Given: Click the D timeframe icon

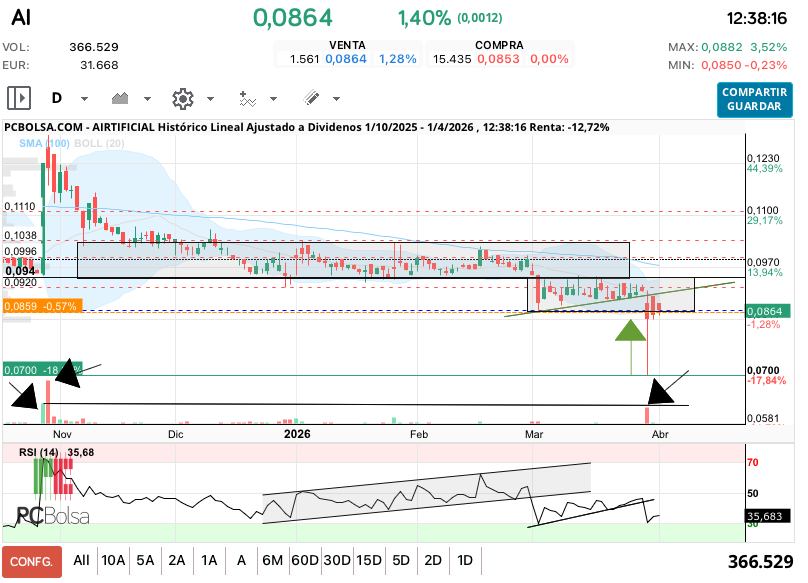Looking at the screenshot, I should point(57,98).
